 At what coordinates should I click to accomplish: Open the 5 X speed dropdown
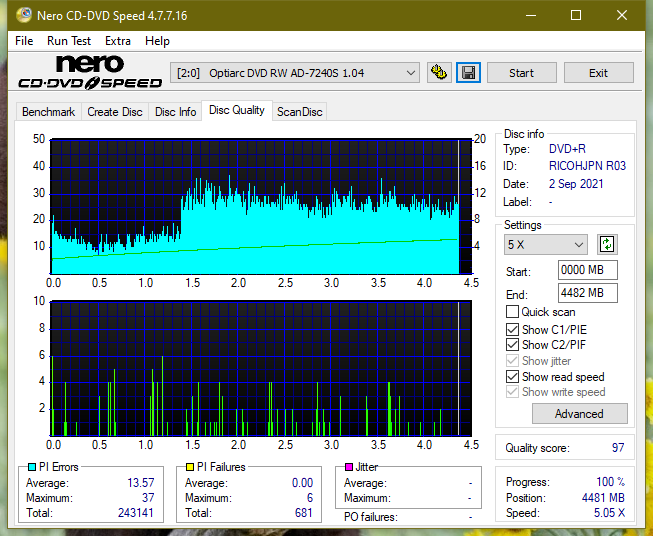coord(546,244)
